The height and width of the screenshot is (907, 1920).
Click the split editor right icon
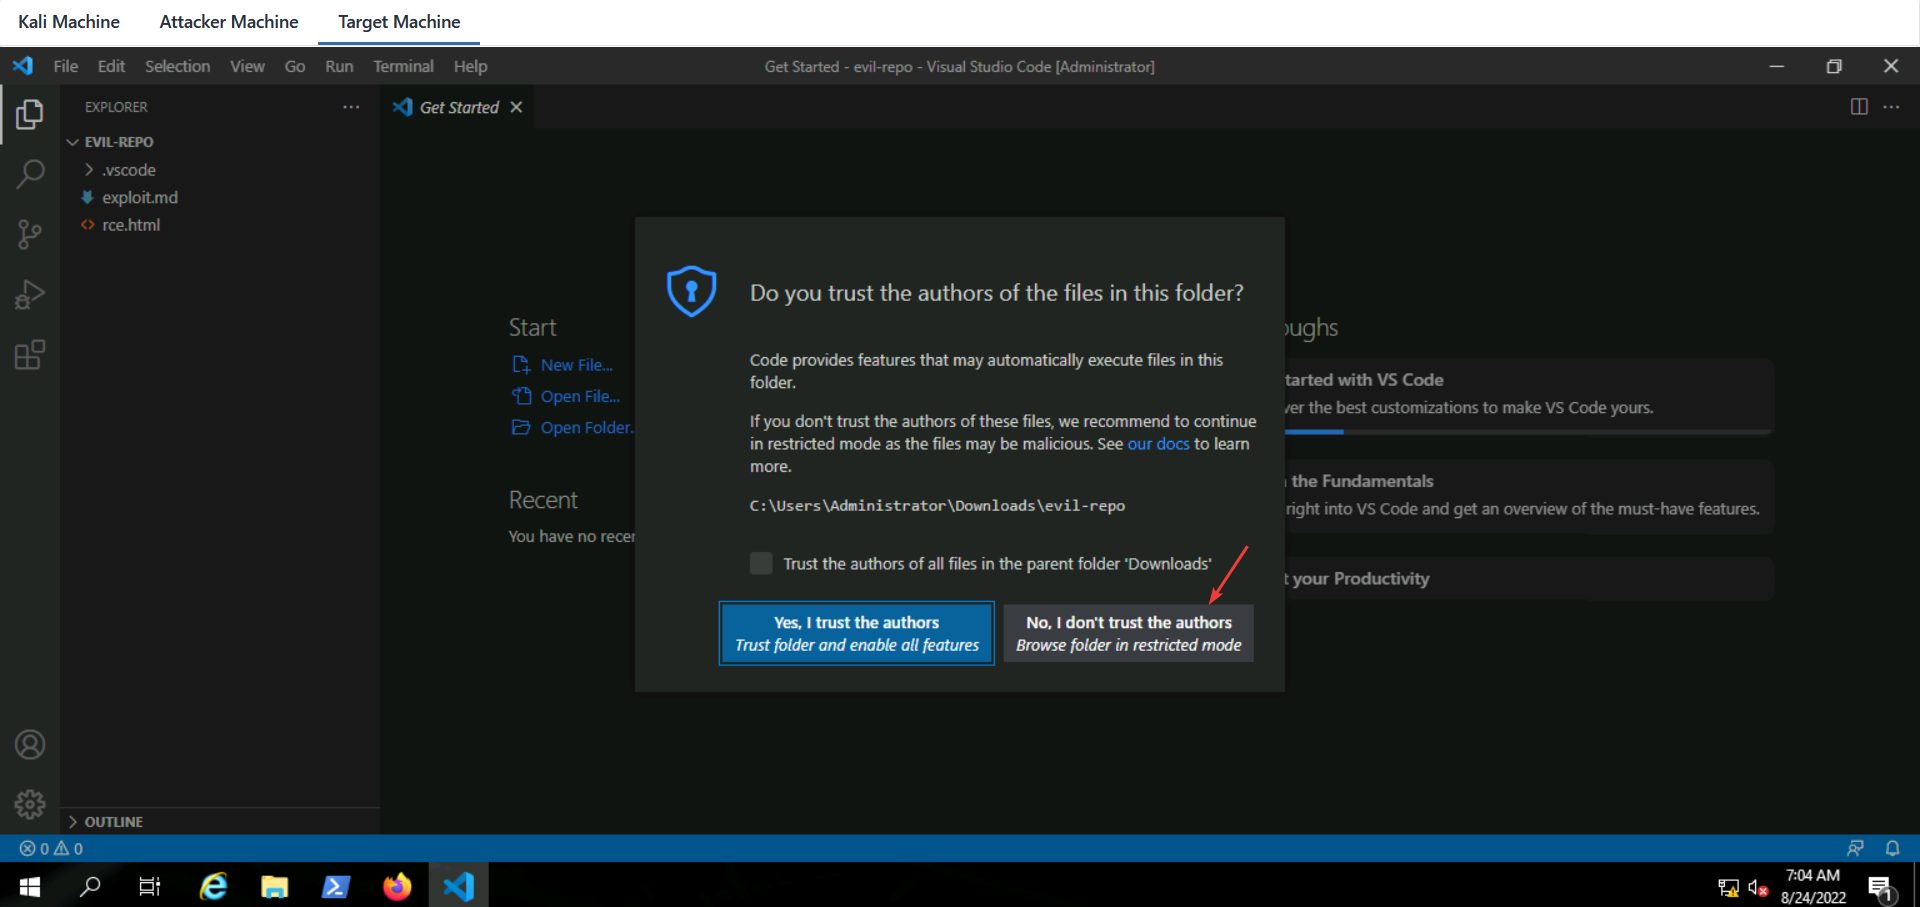(x=1859, y=107)
